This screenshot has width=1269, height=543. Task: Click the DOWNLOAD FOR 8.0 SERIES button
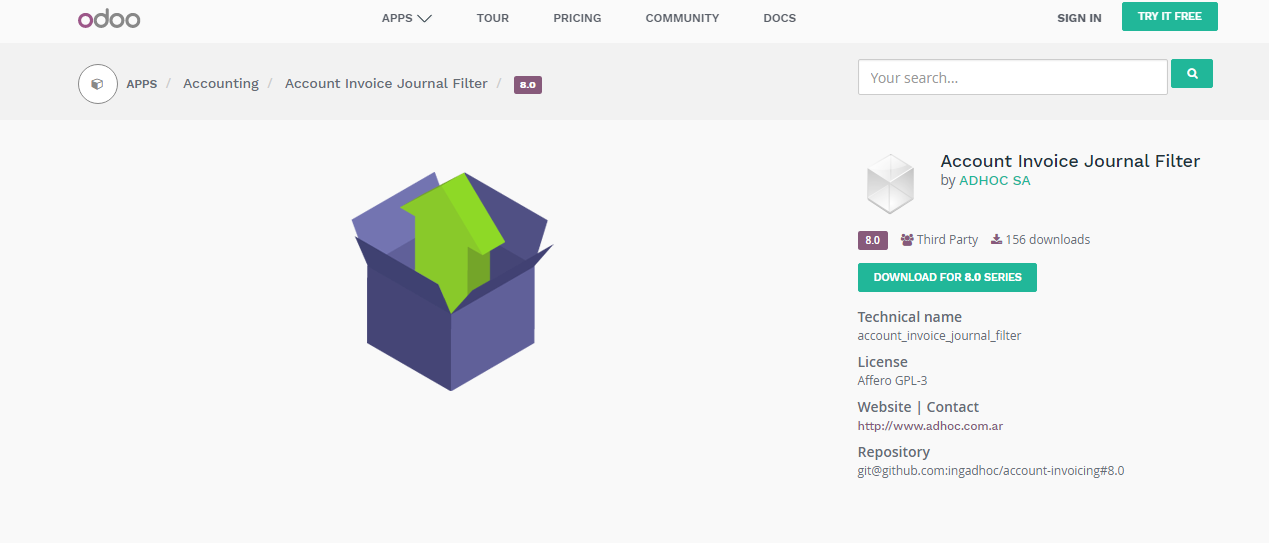(x=947, y=277)
